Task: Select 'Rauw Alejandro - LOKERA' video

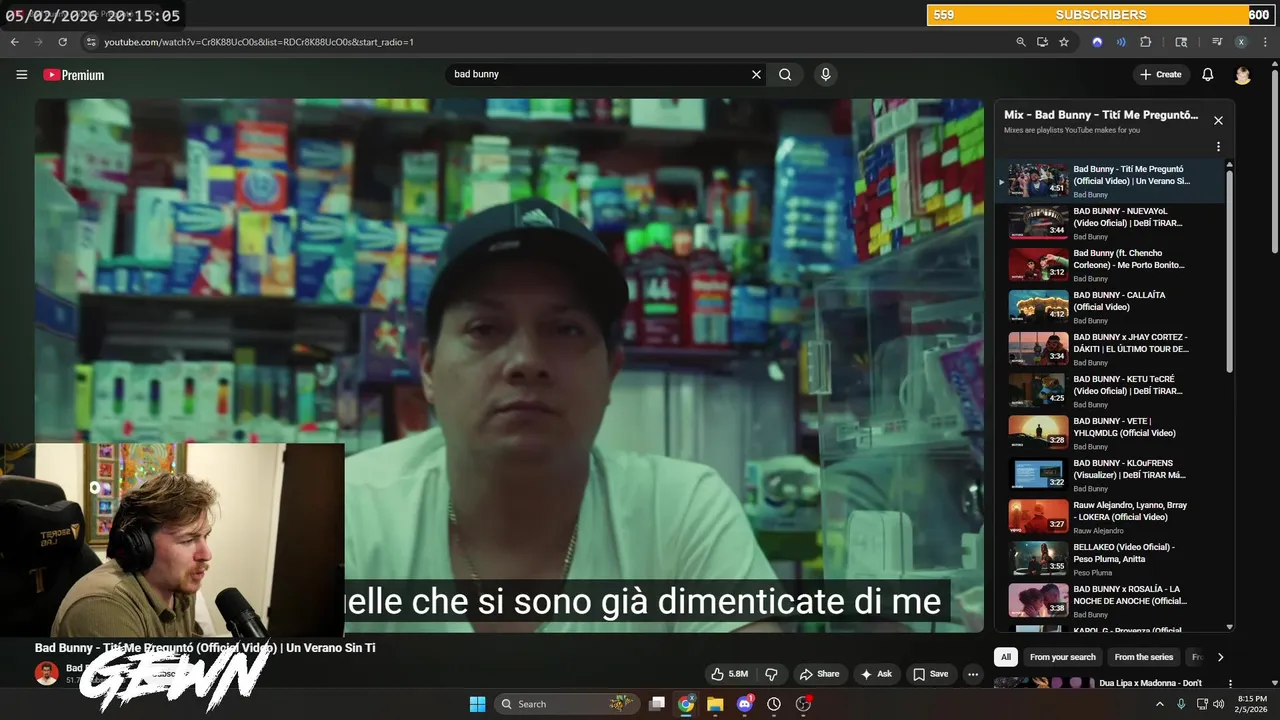Action: point(1109,517)
